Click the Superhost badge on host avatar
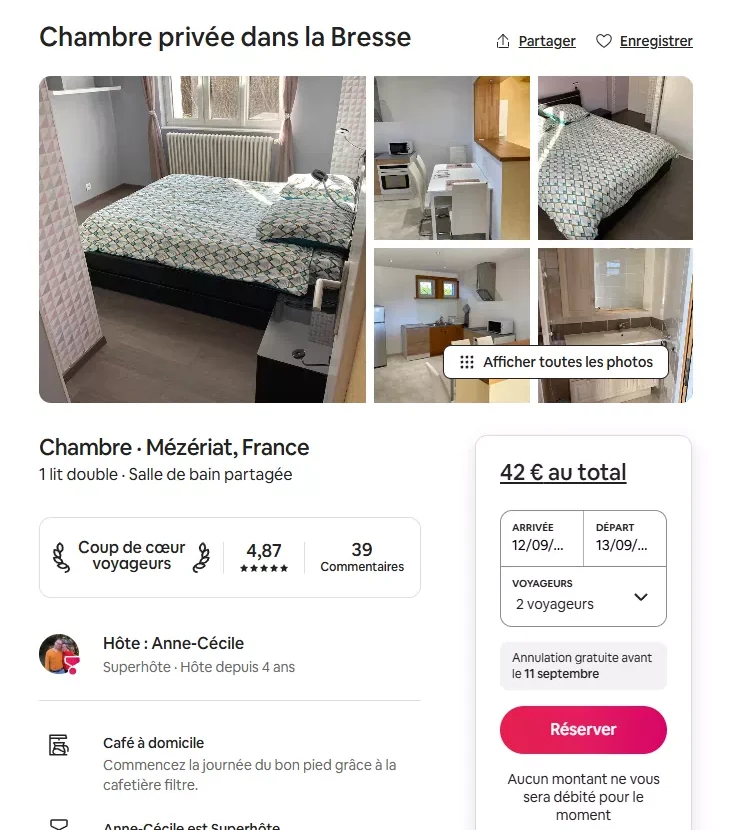 click(72, 665)
